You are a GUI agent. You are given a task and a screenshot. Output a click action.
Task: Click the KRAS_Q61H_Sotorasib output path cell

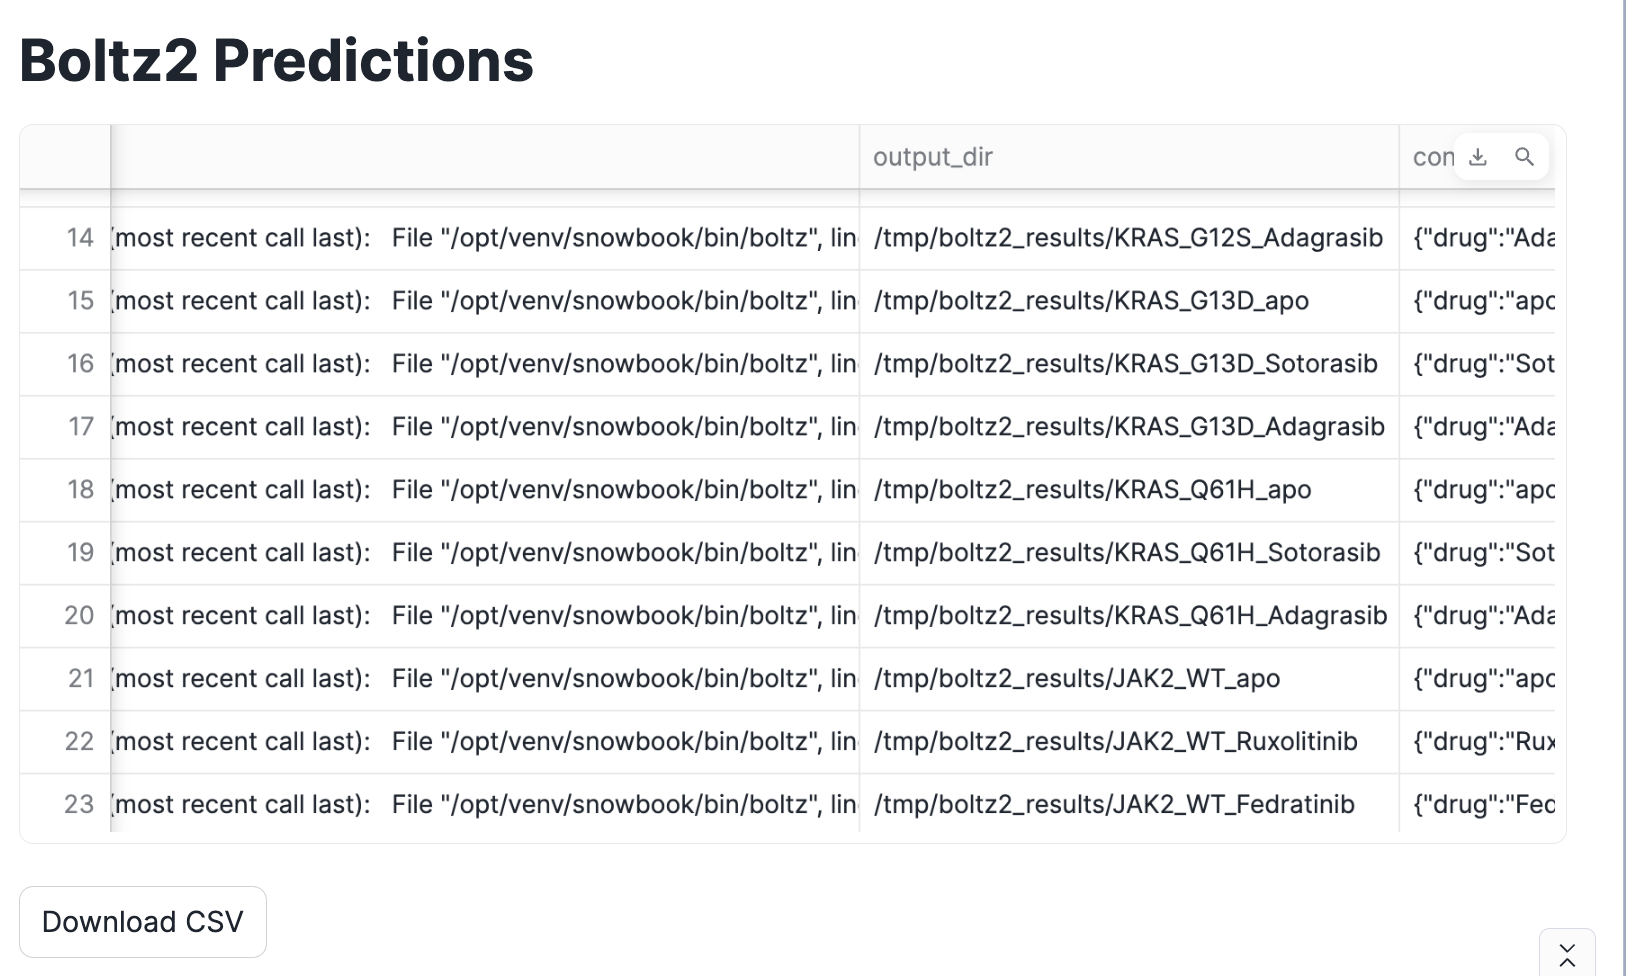tap(1127, 553)
